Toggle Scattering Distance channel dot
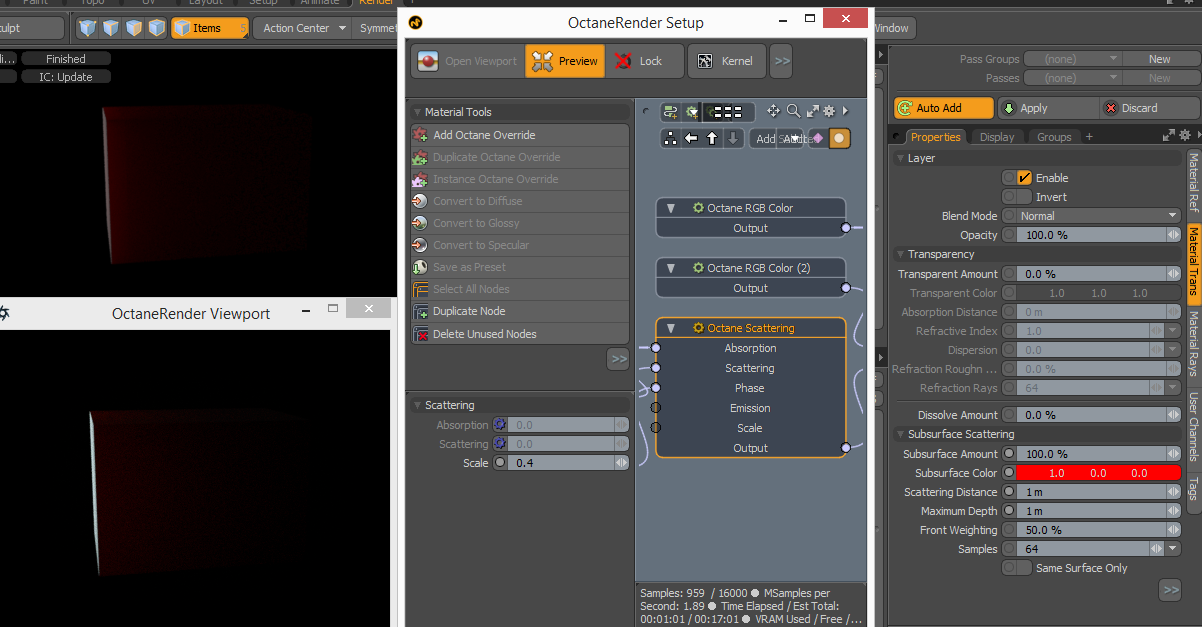This screenshot has width=1202, height=627. click(x=1009, y=492)
